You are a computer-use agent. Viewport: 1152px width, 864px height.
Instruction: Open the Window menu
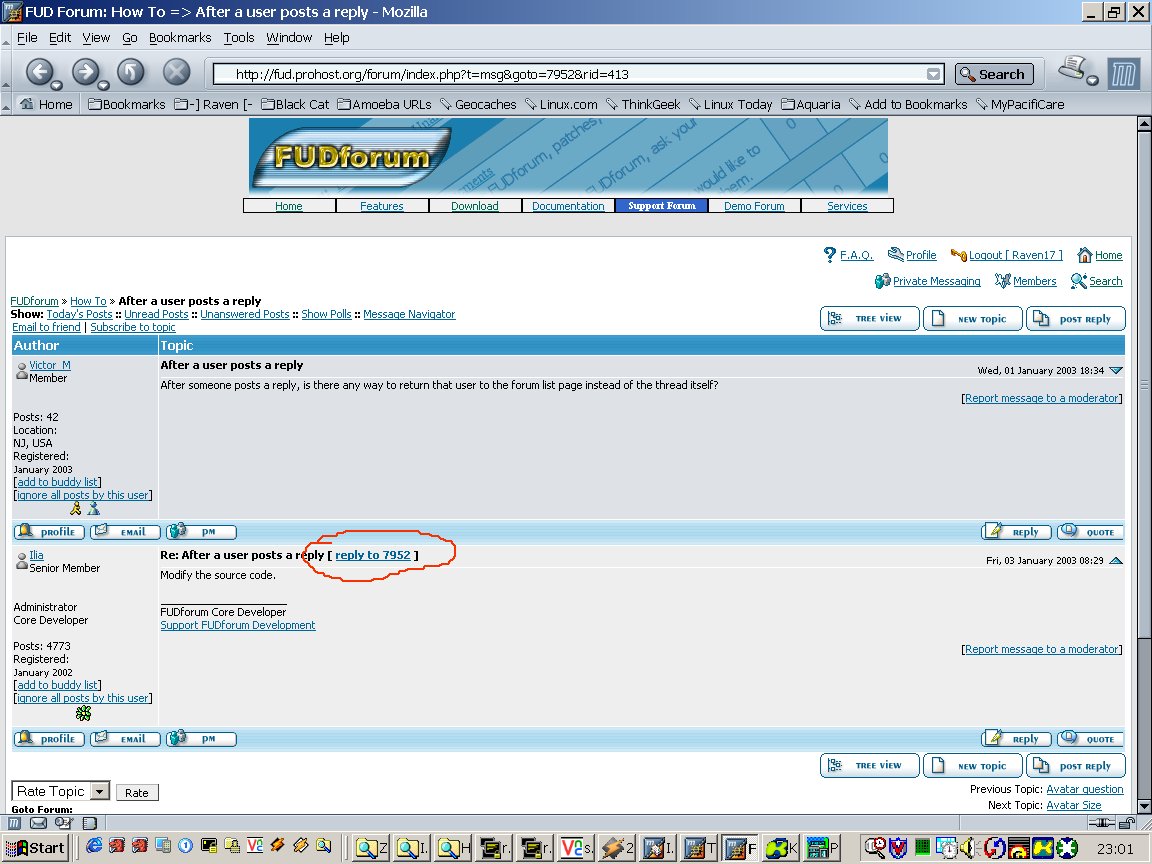289,37
